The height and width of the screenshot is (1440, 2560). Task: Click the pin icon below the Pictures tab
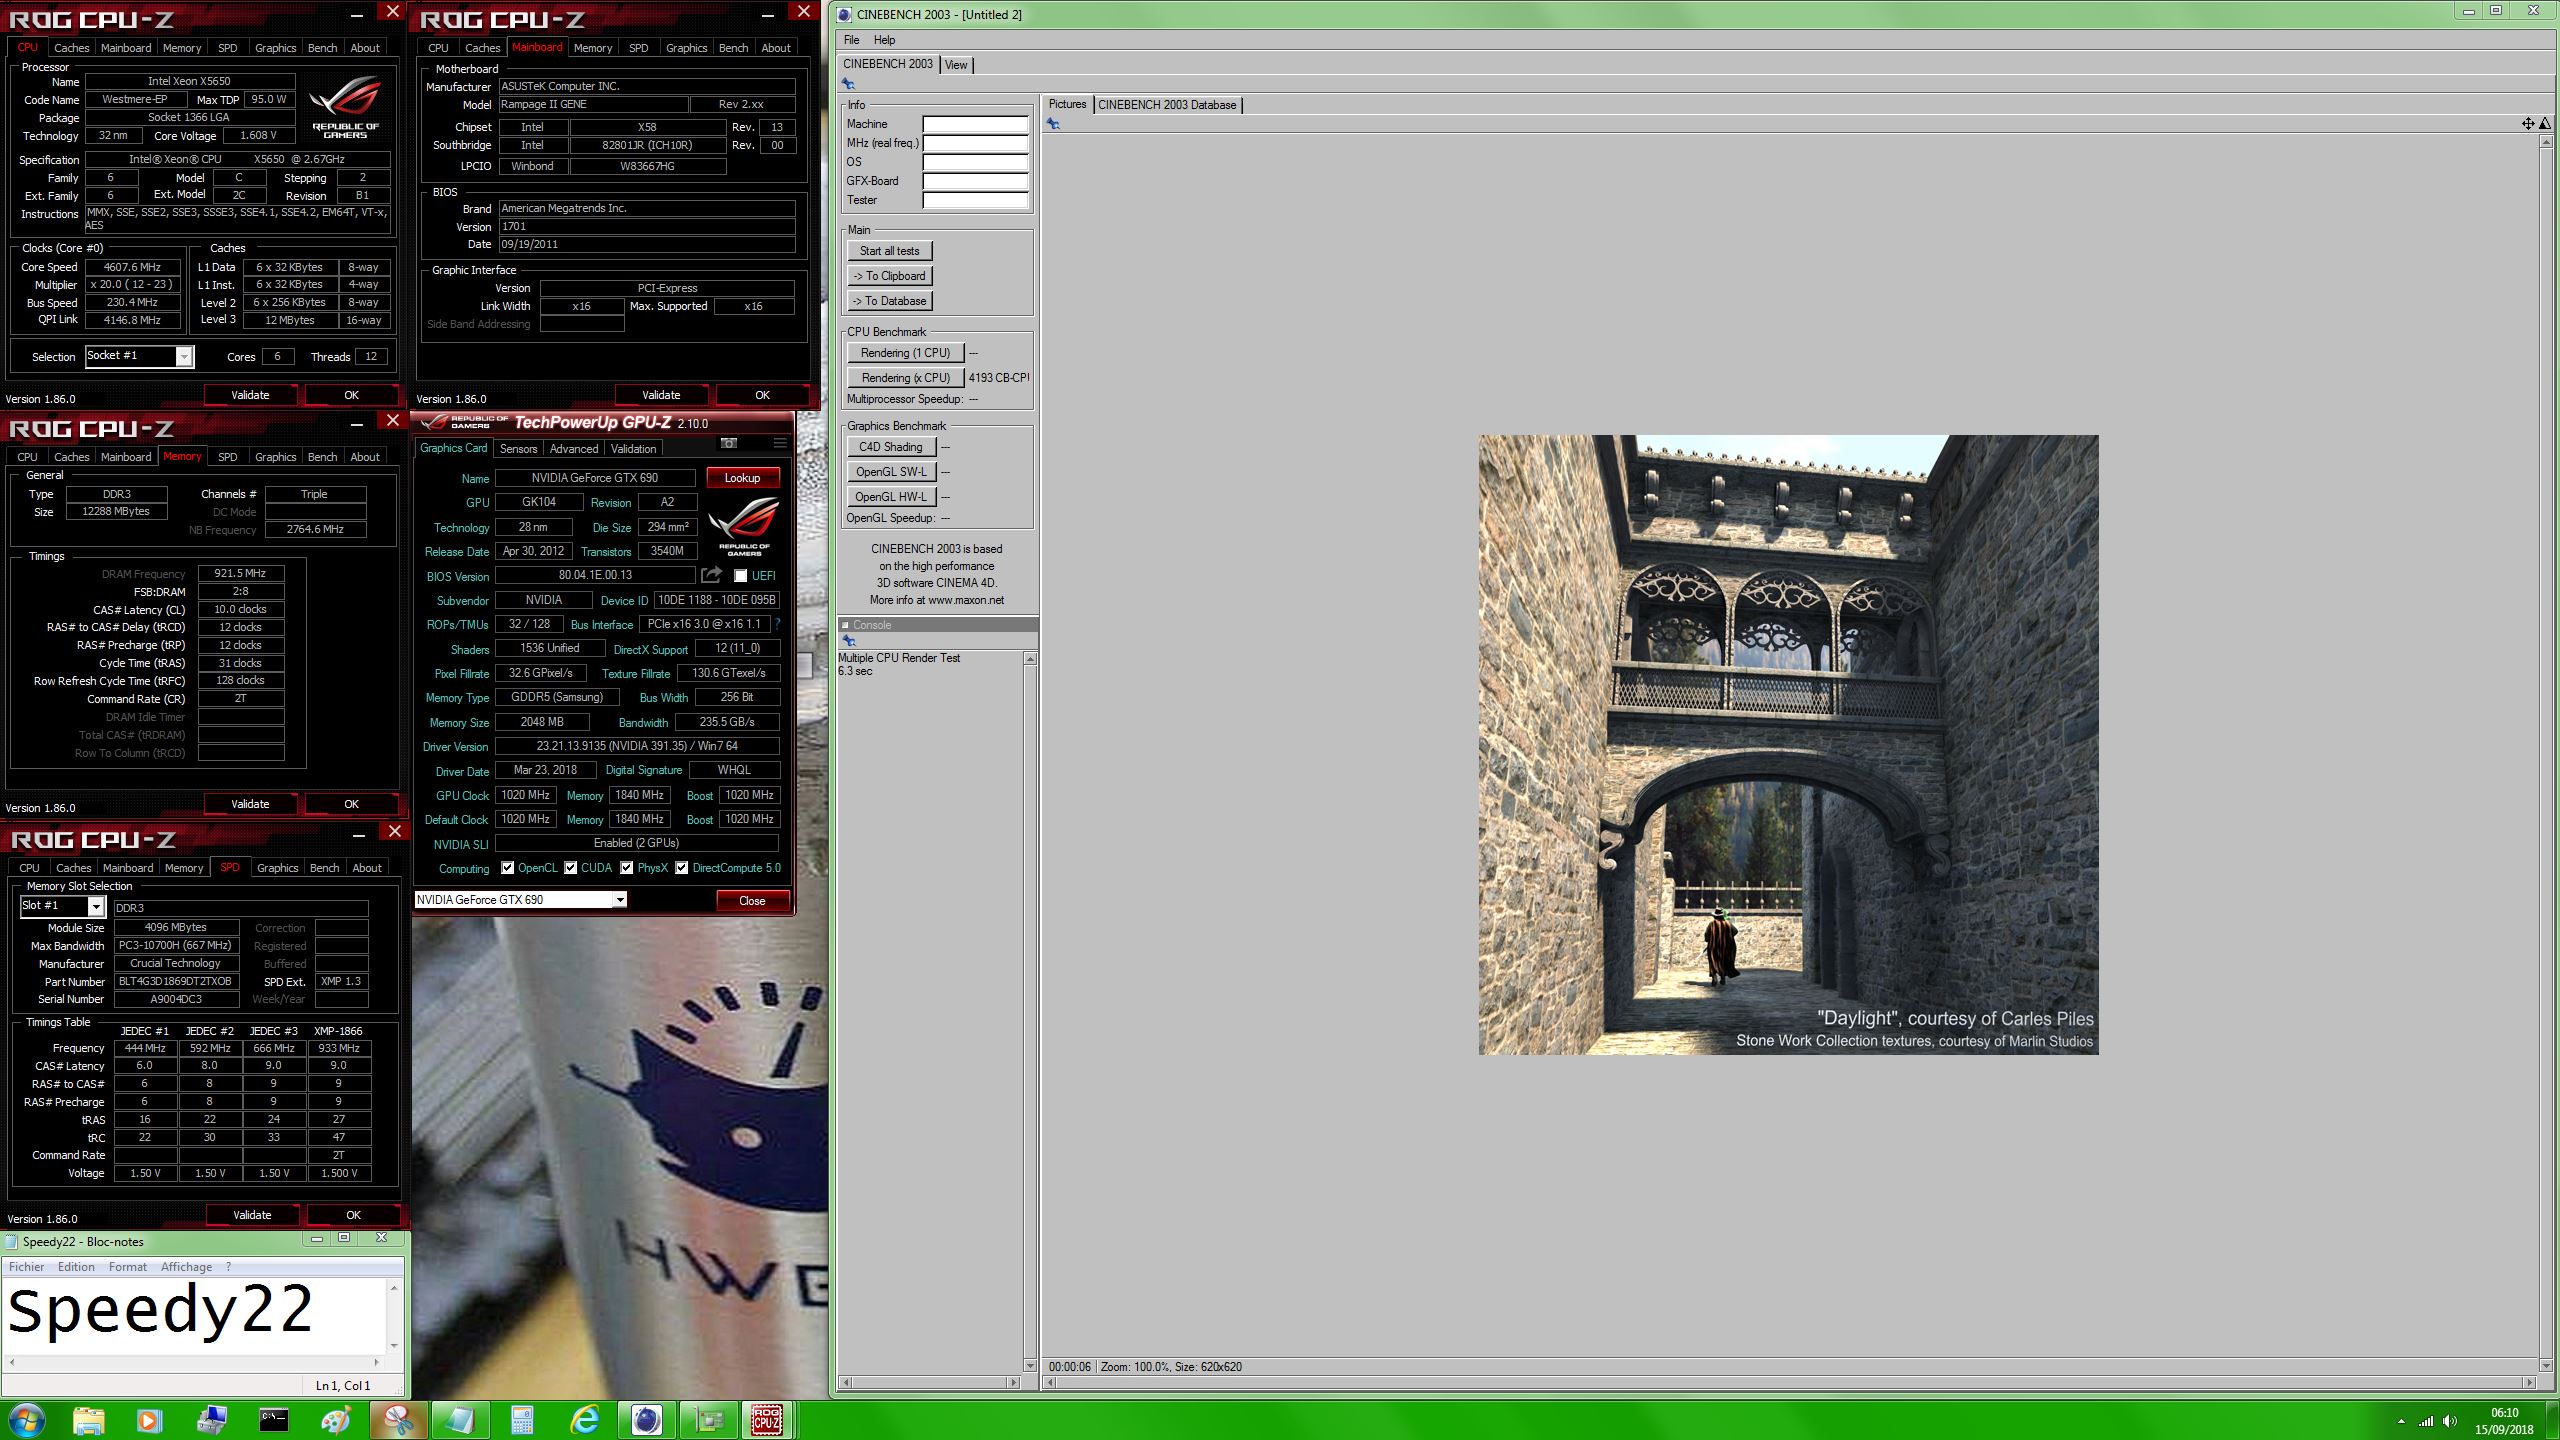tap(1053, 124)
